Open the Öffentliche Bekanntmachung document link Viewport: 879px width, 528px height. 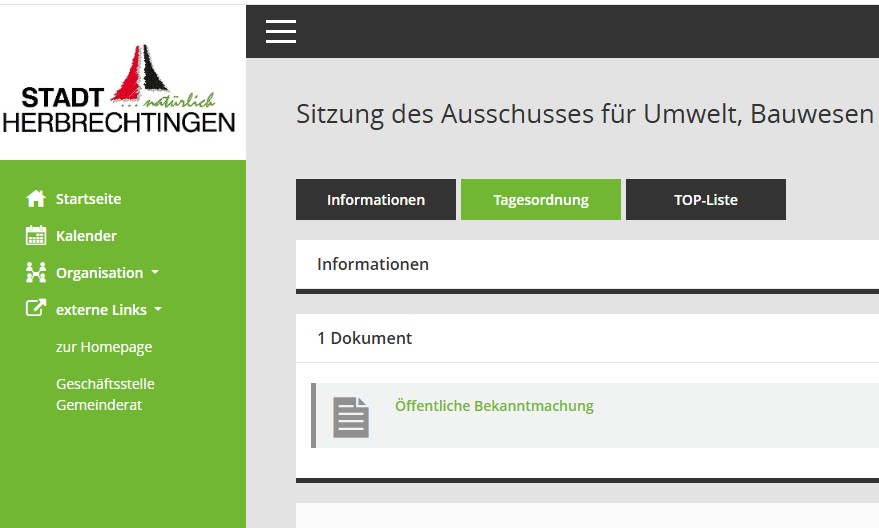click(494, 406)
